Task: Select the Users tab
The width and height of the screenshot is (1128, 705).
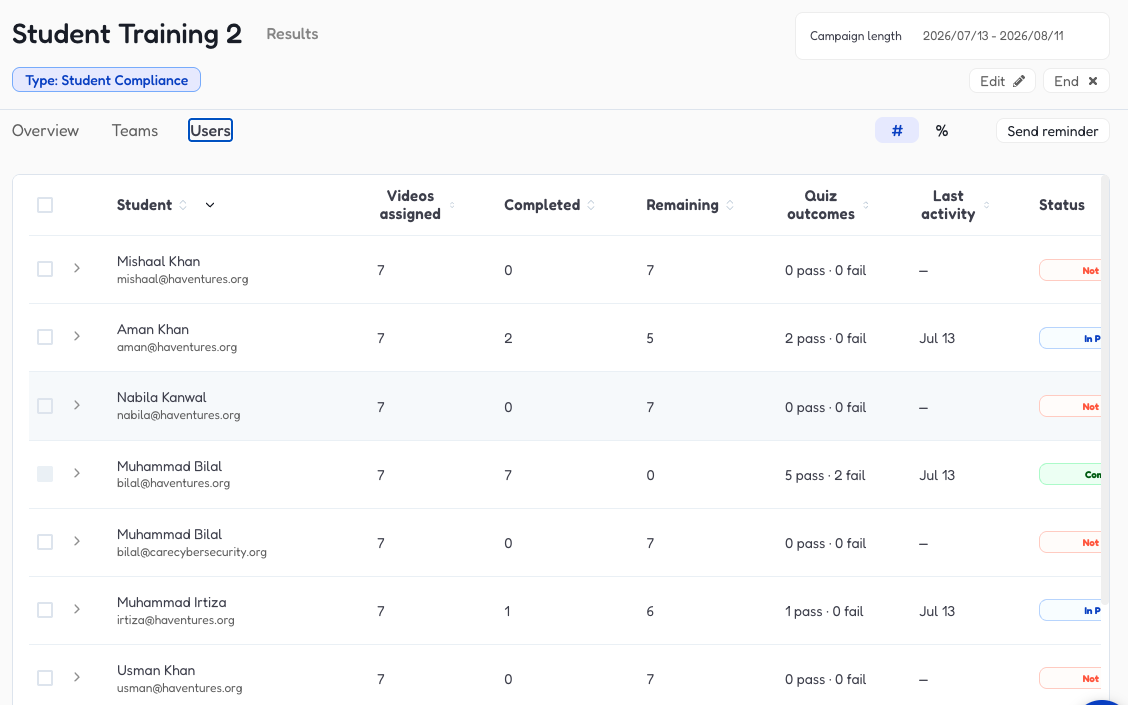Action: [x=210, y=130]
